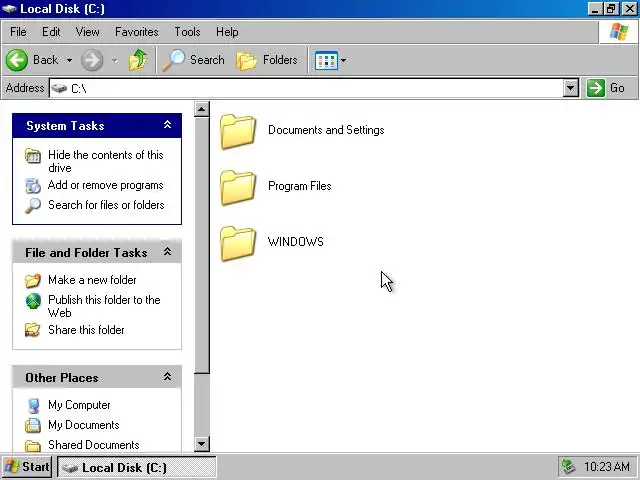Viewport: 640px width, 480px height.
Task: Select the Program Files folder icon
Action: coord(238,187)
